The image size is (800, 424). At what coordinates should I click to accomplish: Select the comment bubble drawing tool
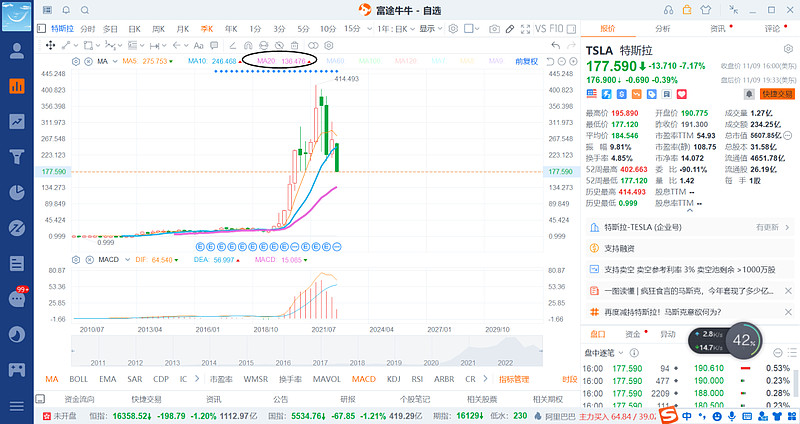point(214,45)
